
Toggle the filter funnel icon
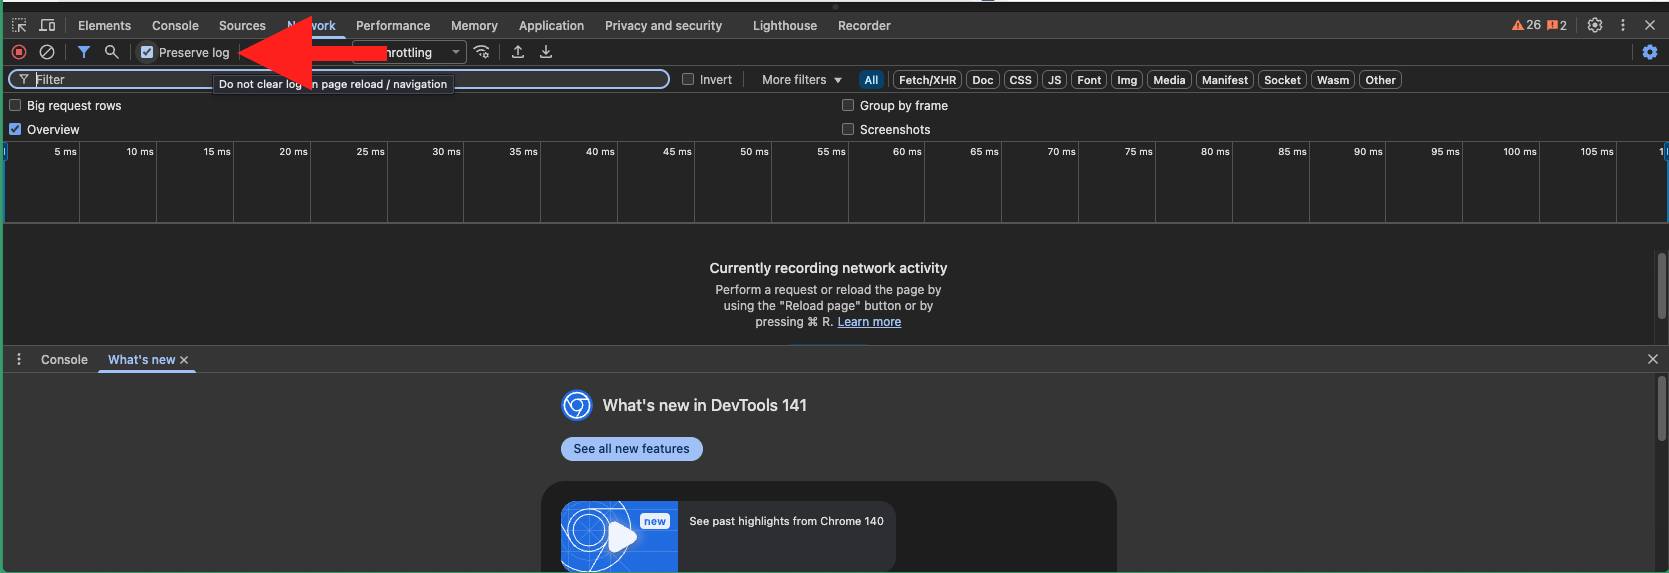[x=84, y=52]
